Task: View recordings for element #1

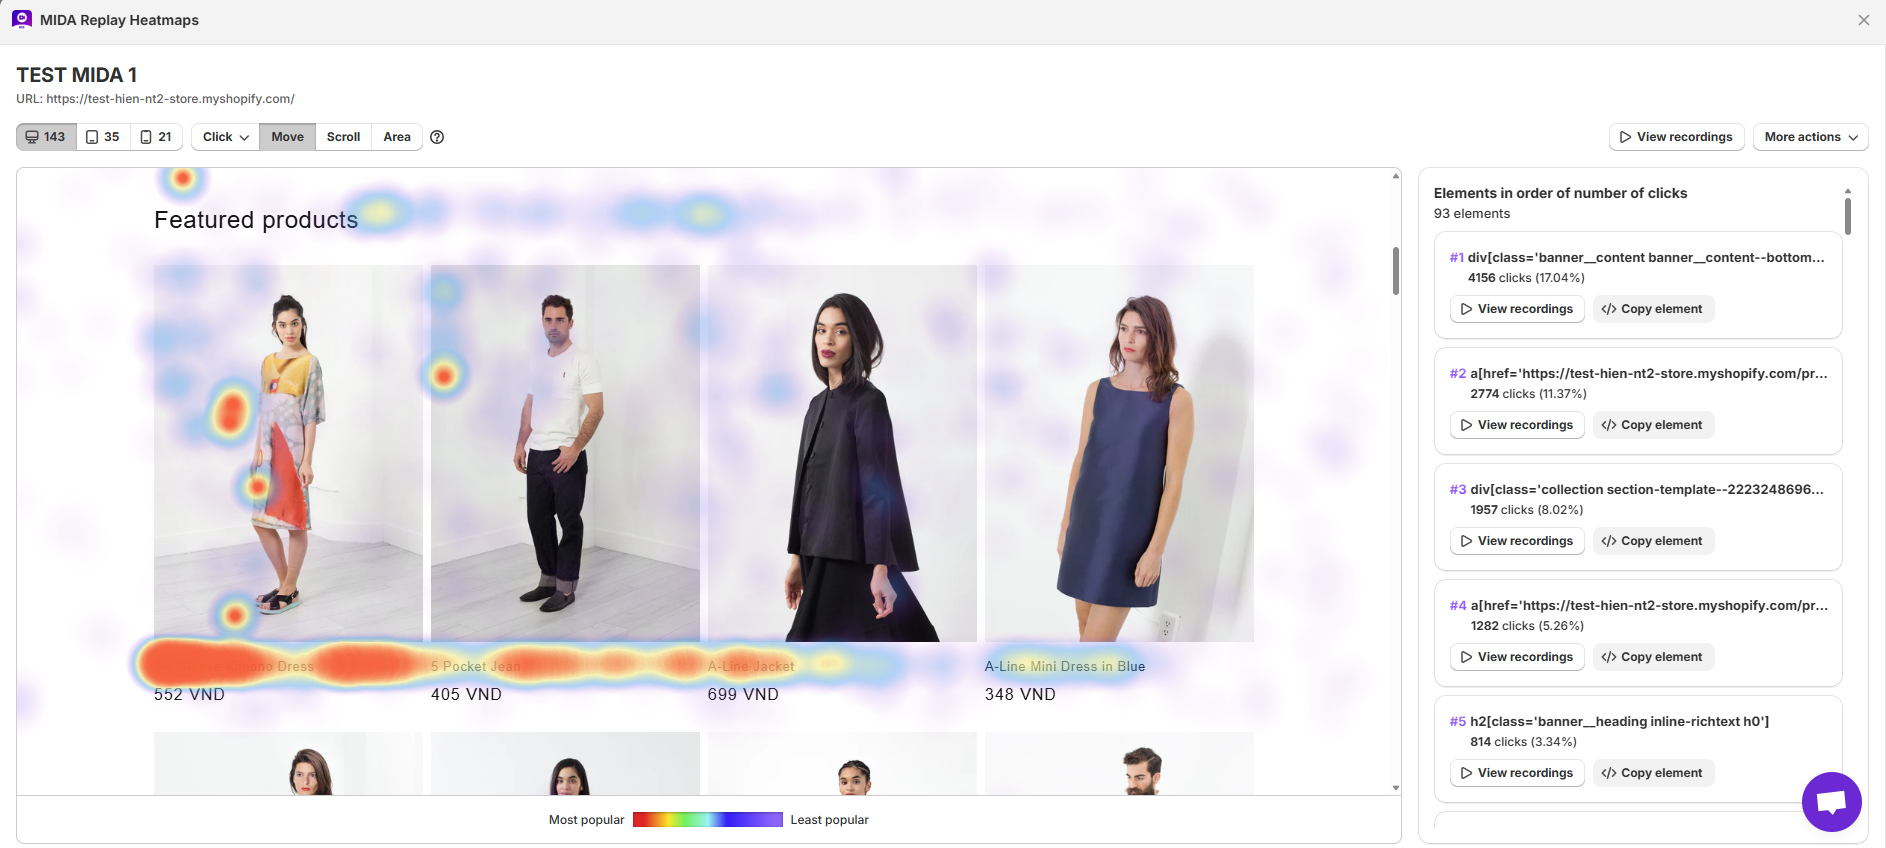Action: [1516, 309]
